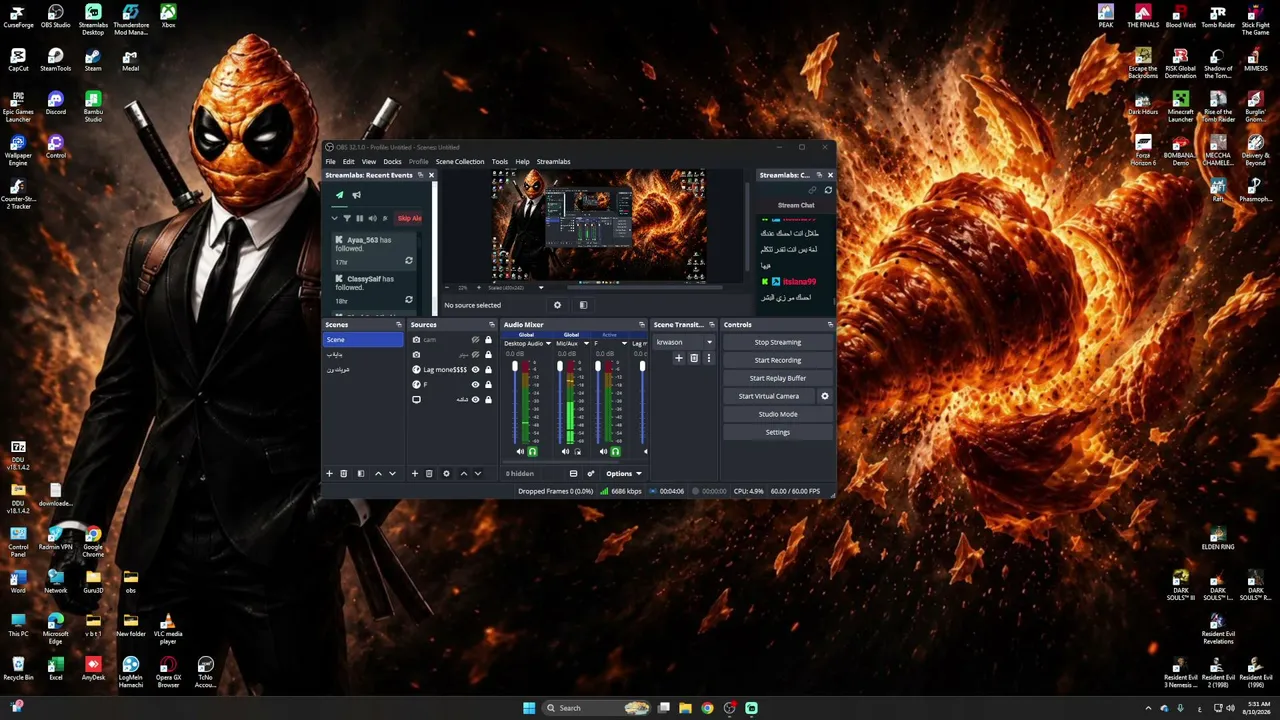Move the scene down in the Scenes list
This screenshot has width=1280, height=720.
click(392, 473)
